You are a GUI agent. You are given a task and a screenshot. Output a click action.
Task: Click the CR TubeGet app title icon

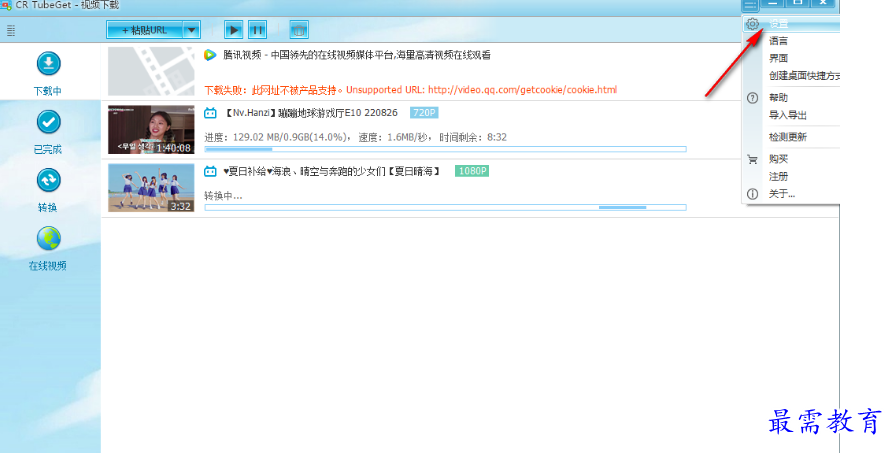tap(6, 5)
